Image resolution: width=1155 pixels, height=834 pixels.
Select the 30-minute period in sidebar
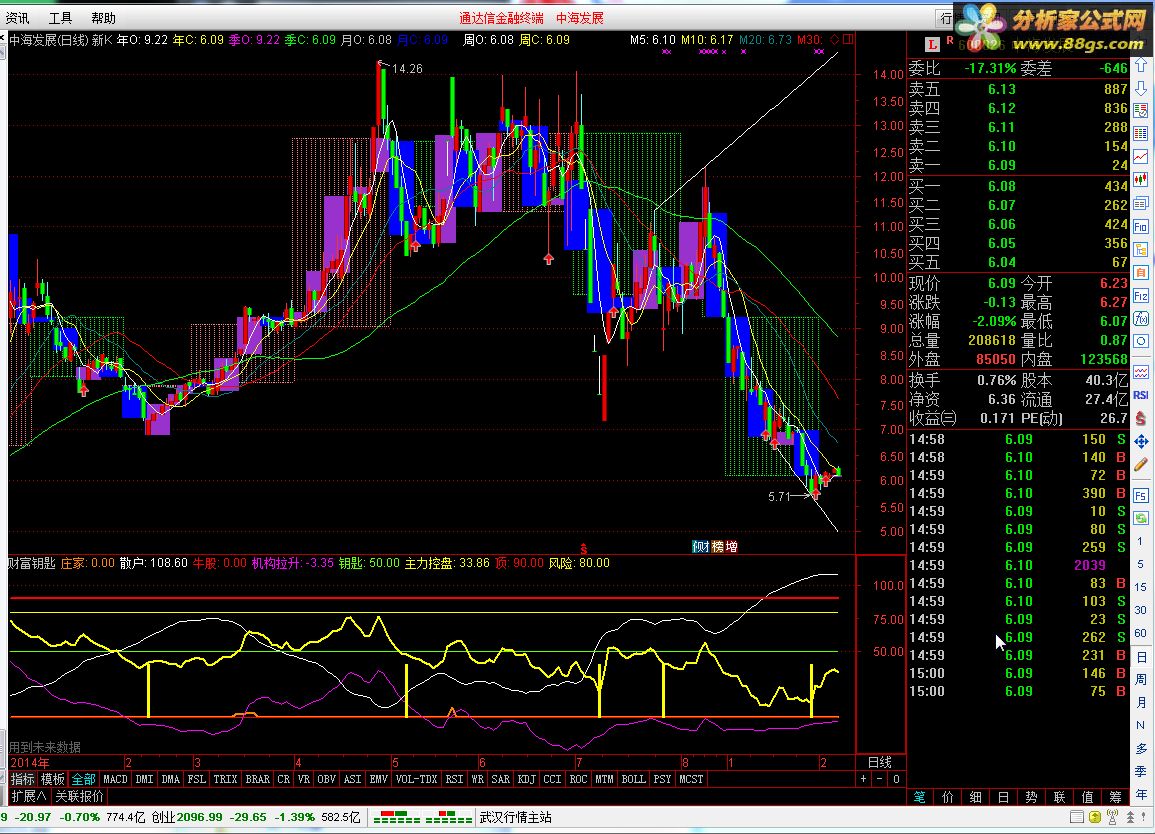(1140, 610)
